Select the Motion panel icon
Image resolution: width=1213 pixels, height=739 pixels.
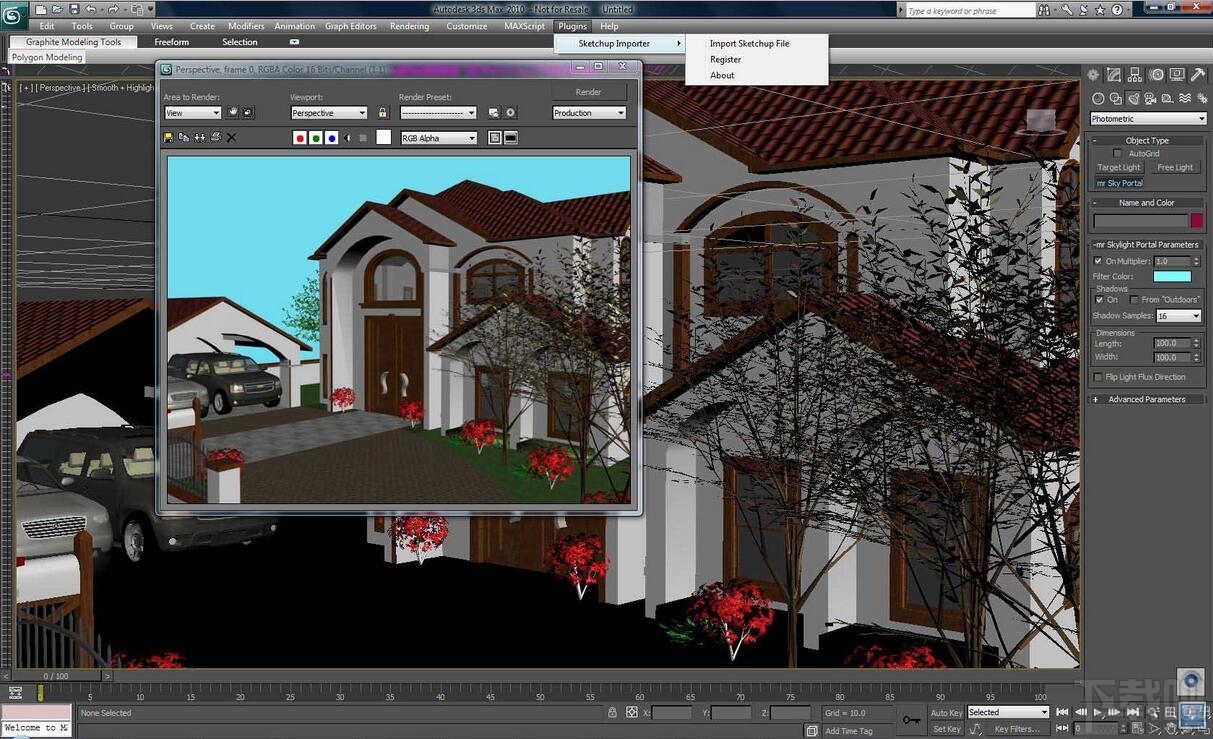(x=1157, y=73)
